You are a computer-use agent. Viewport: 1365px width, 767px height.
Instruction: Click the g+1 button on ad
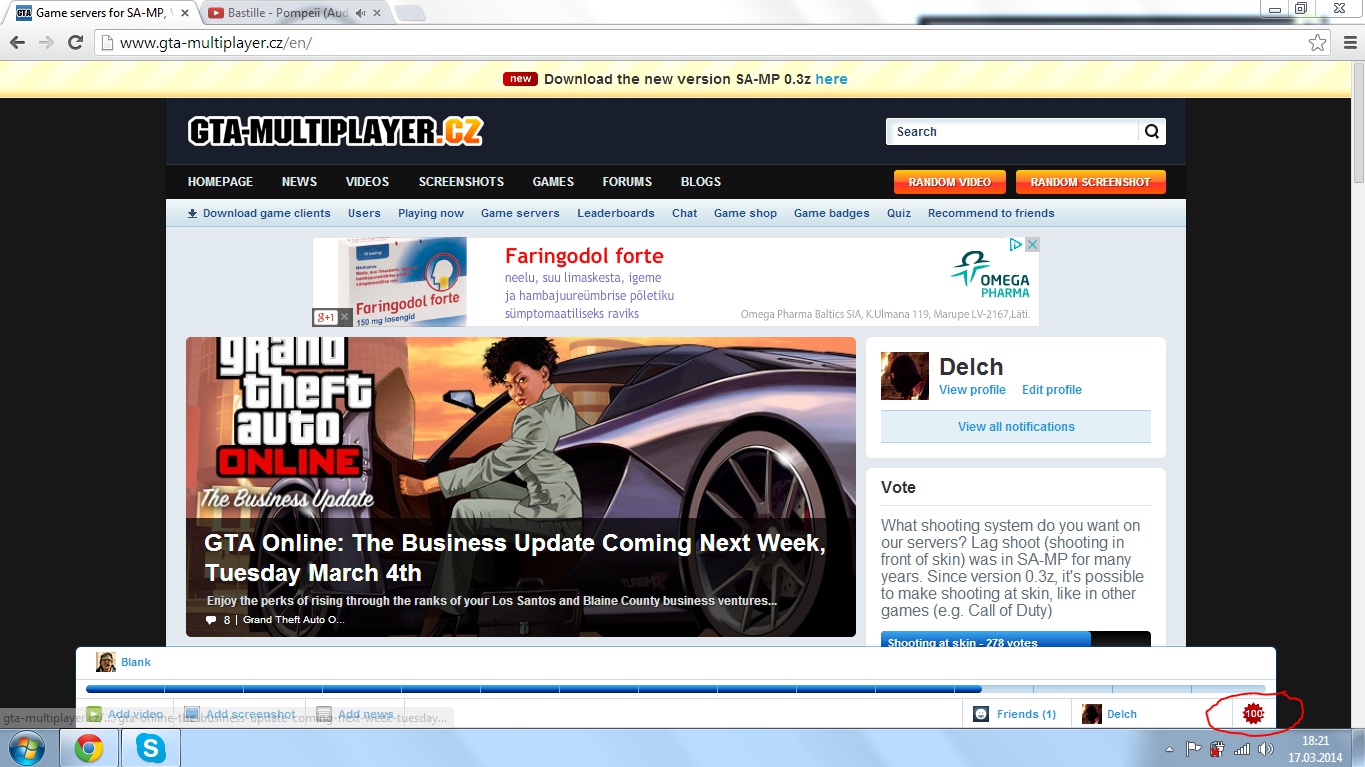(326, 317)
